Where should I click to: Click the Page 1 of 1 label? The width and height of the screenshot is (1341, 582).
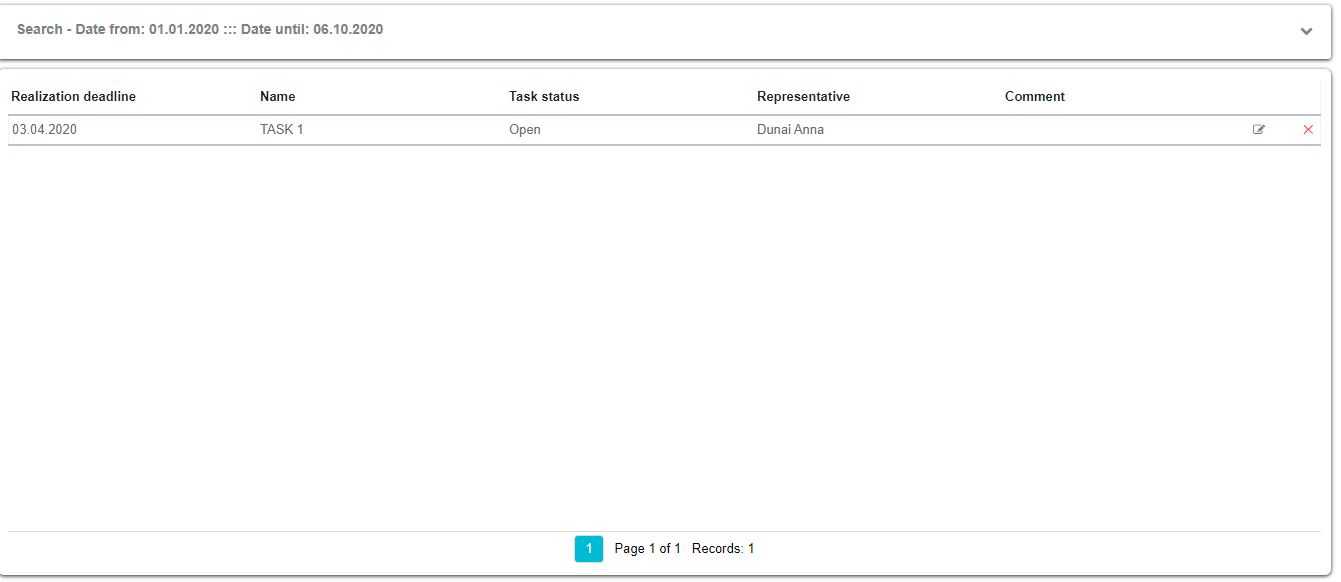647,549
